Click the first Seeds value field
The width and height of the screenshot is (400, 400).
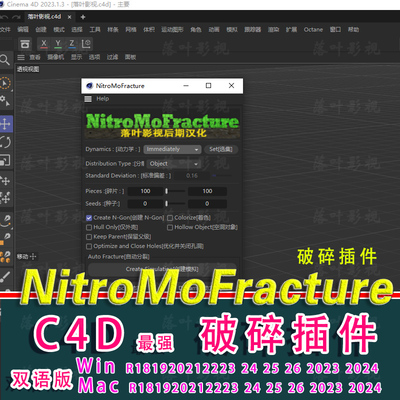tap(145, 204)
